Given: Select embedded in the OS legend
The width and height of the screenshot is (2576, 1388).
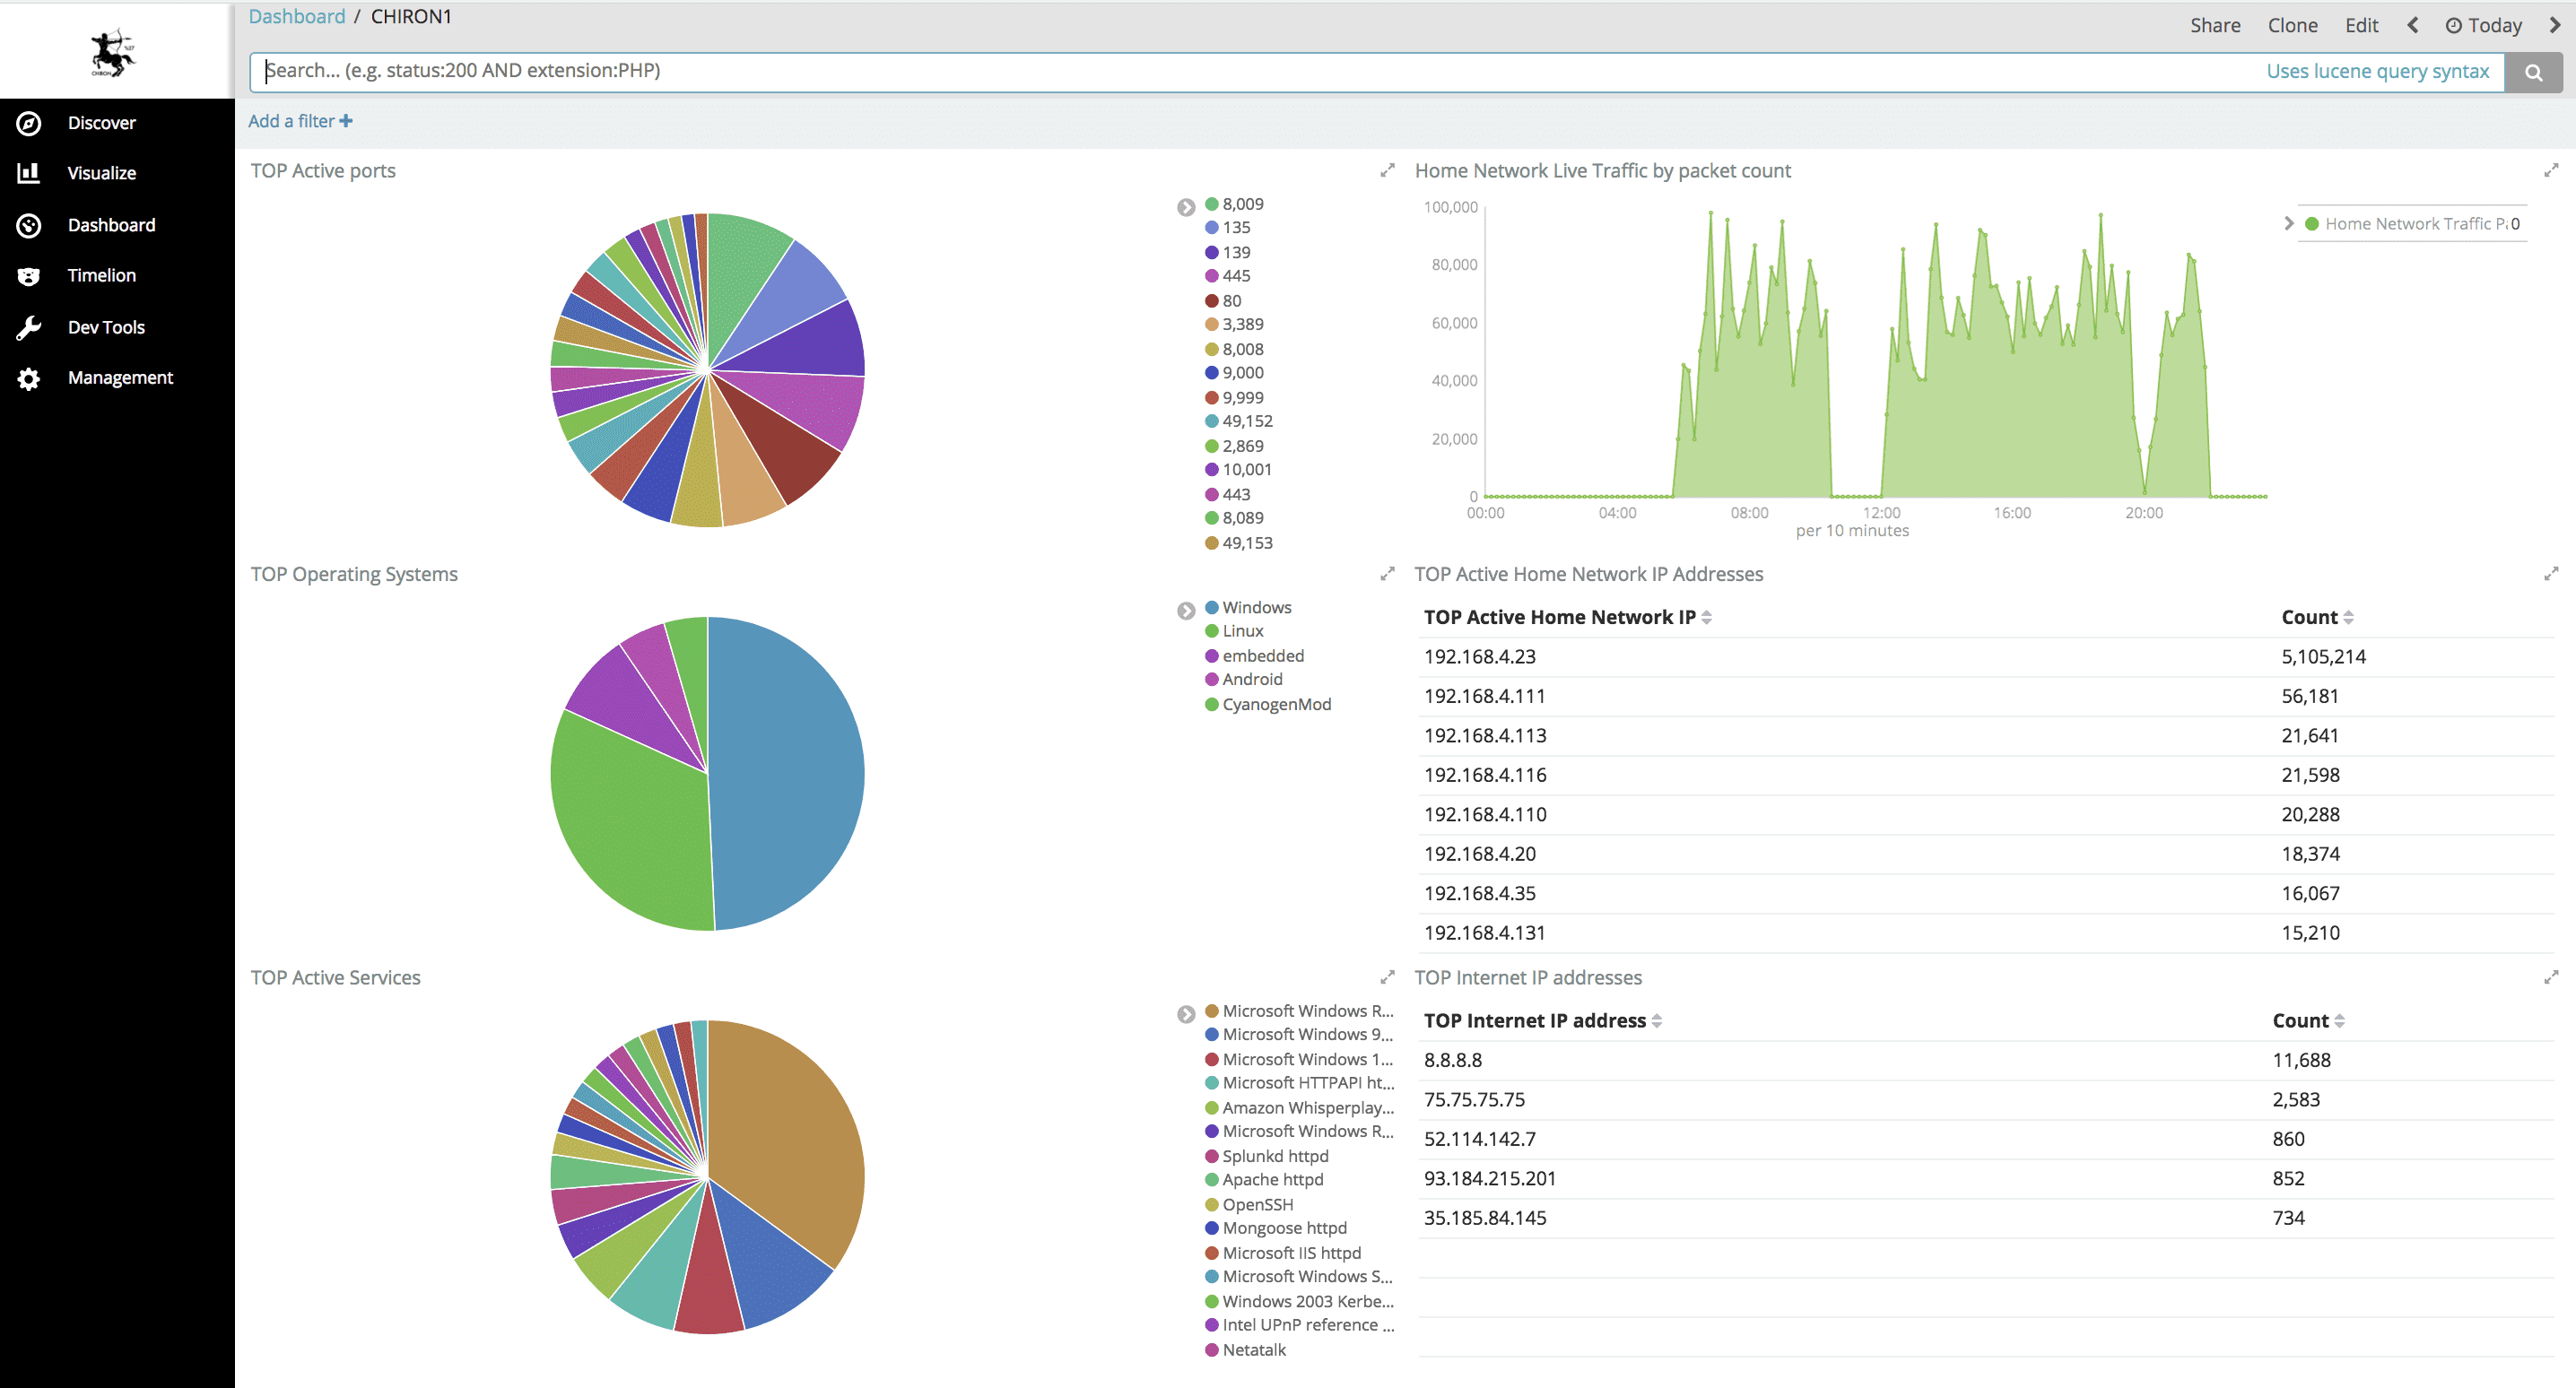Looking at the screenshot, I should click(1262, 656).
